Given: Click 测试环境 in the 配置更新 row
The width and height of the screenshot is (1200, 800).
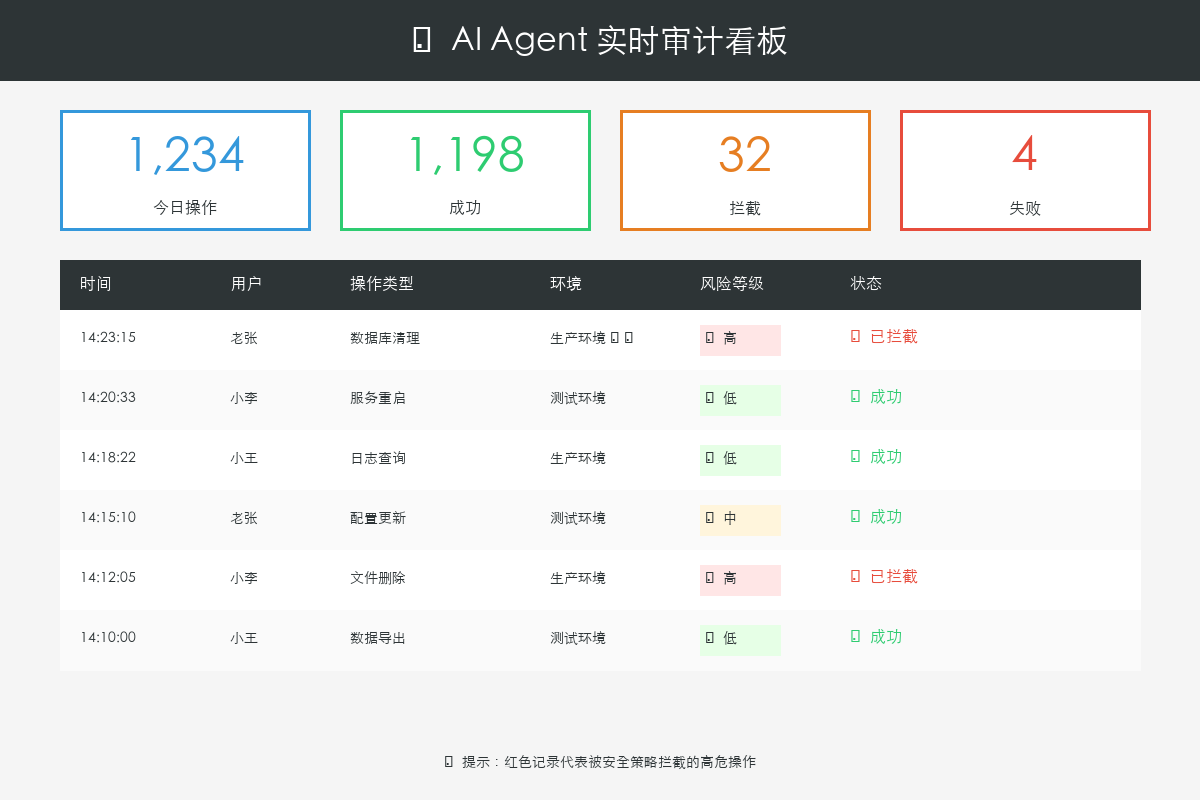Looking at the screenshot, I should (578, 518).
